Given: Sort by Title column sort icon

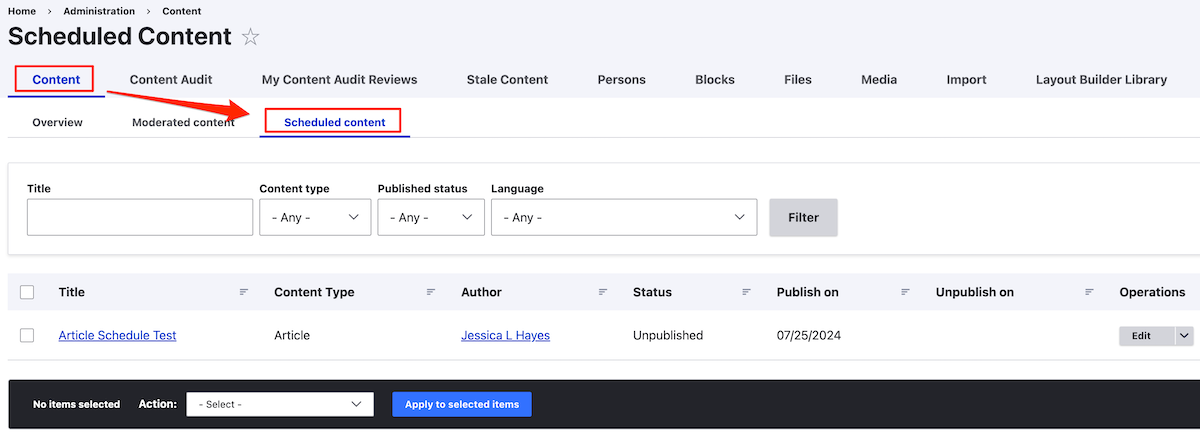Looking at the screenshot, I should (x=244, y=292).
